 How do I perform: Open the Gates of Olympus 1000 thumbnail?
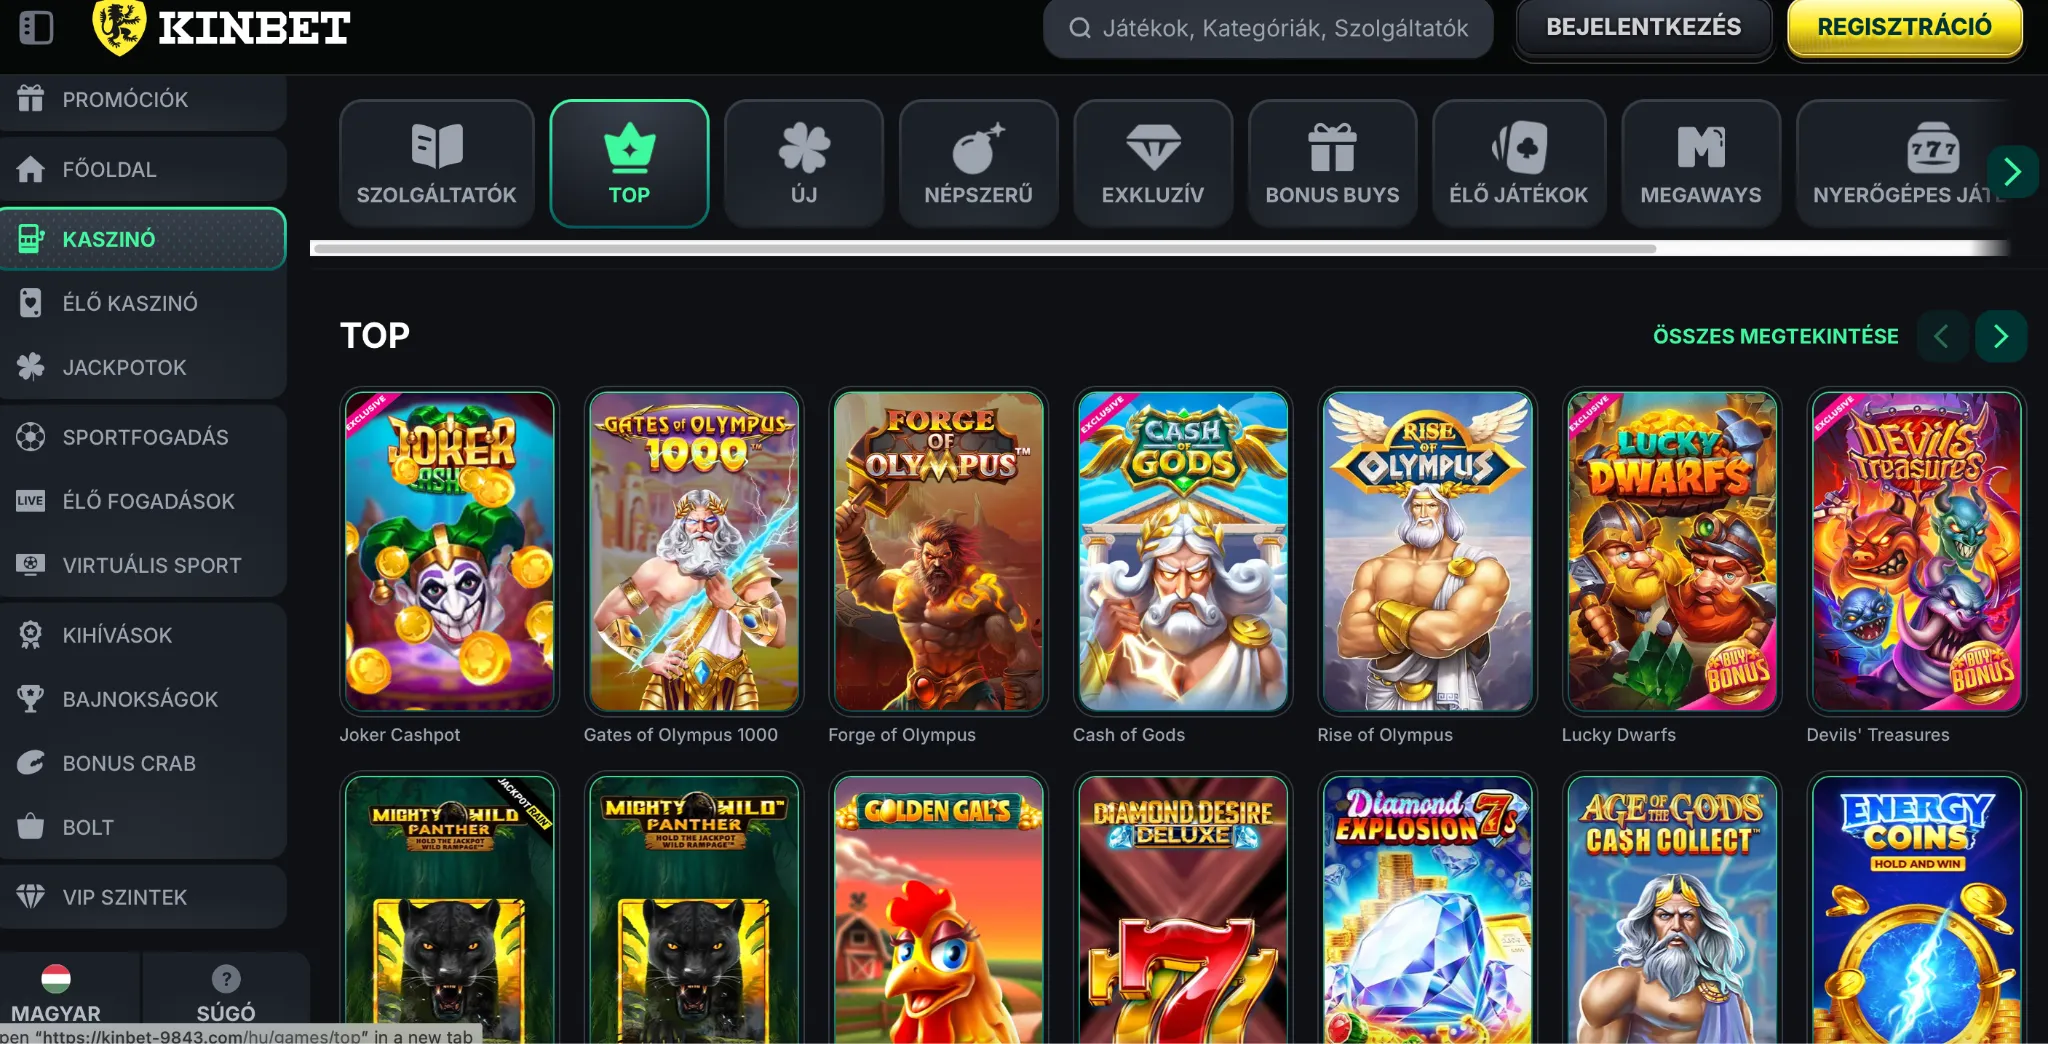click(694, 551)
